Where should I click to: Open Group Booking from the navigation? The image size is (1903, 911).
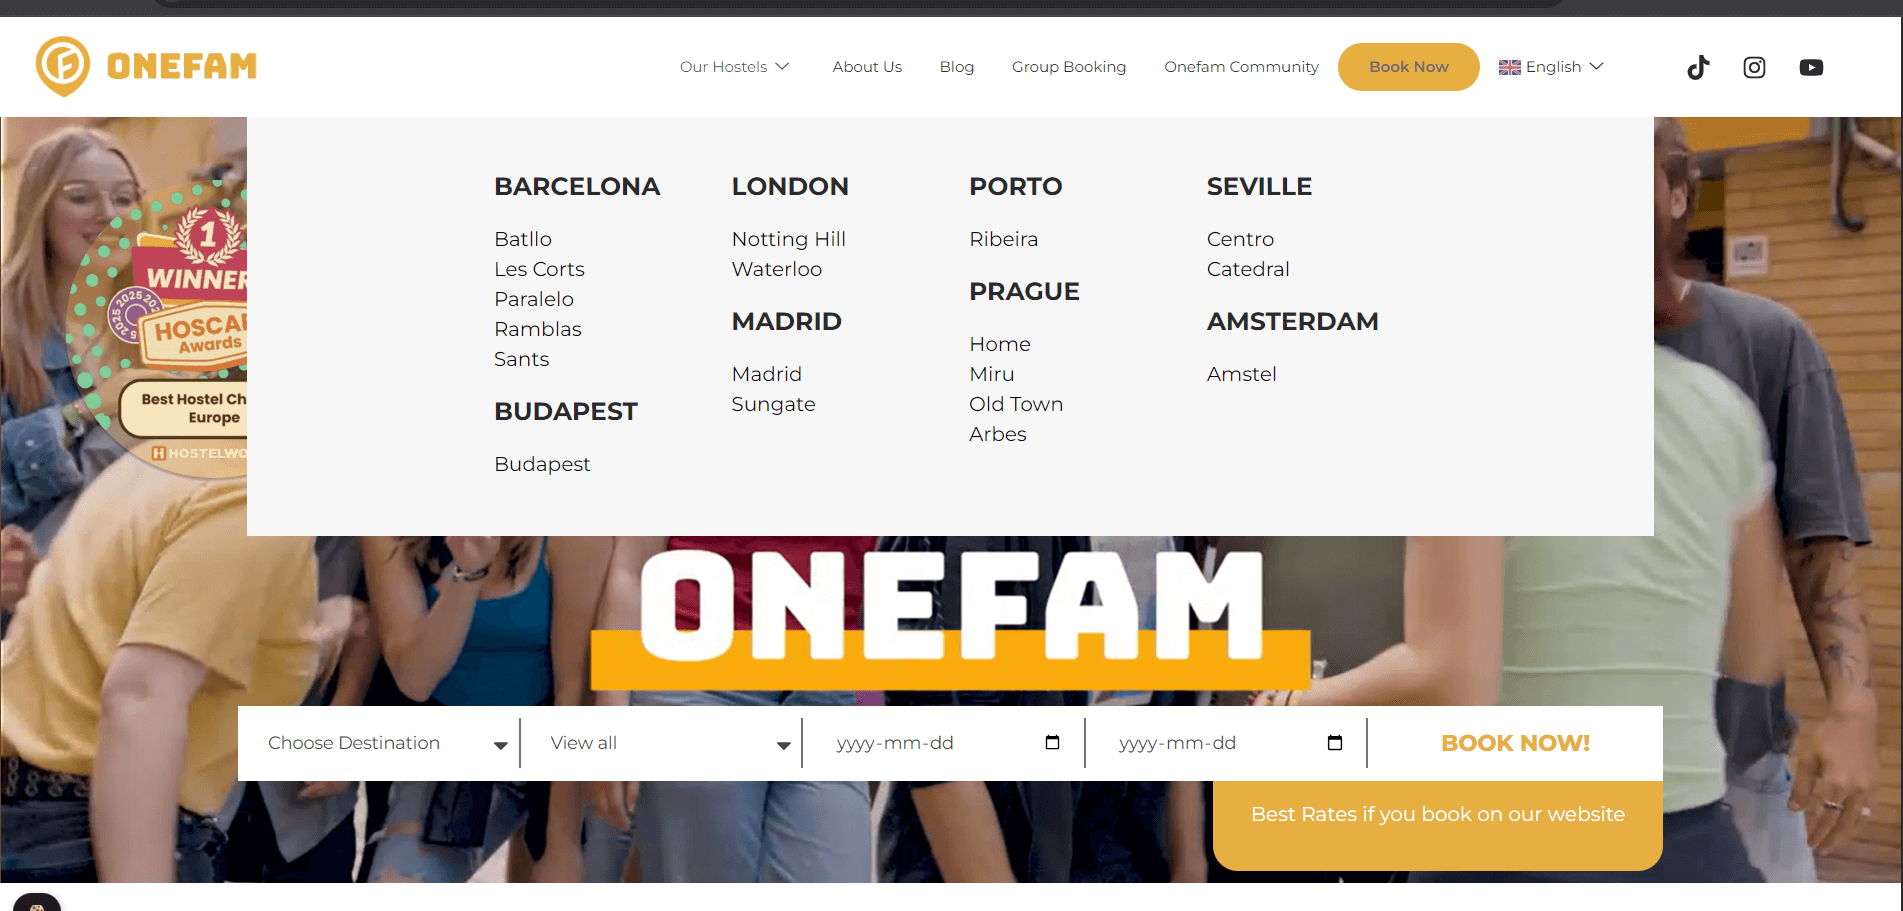[x=1068, y=67]
